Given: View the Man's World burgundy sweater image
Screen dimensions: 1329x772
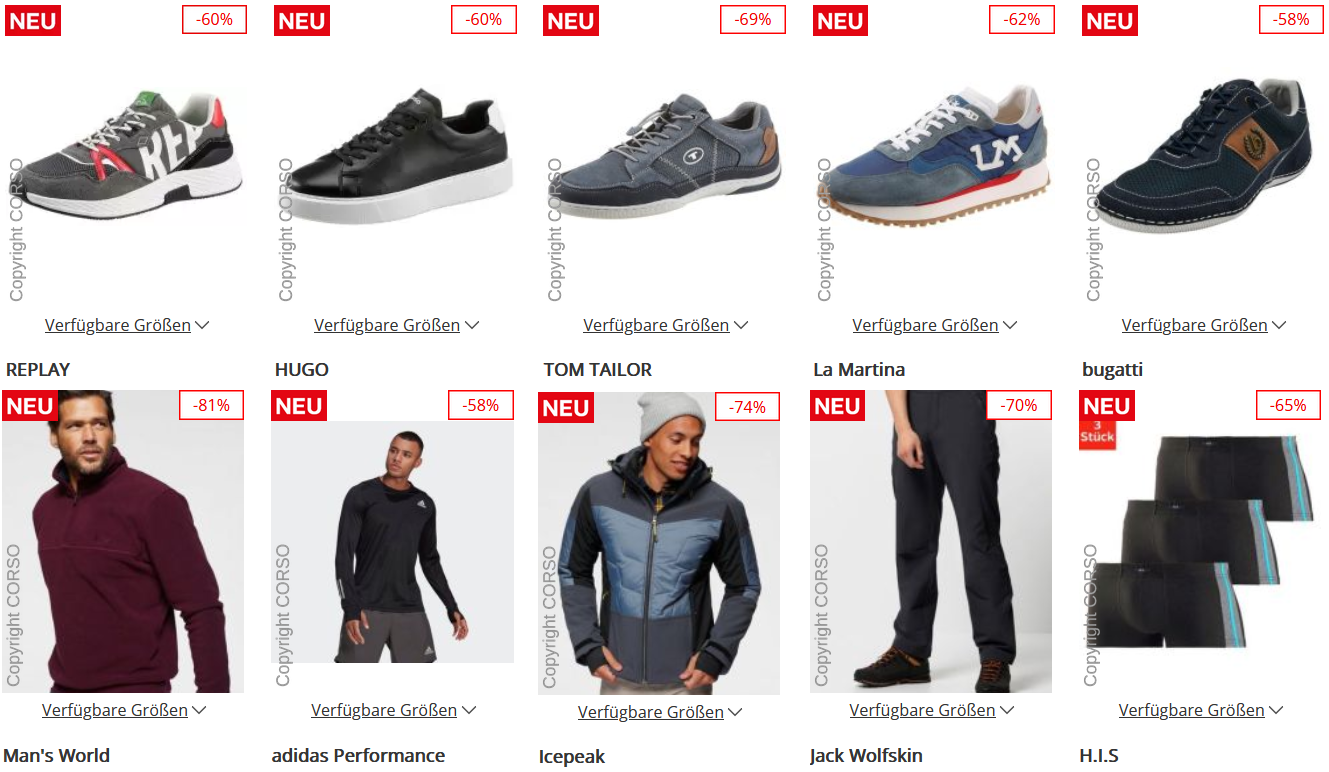Looking at the screenshot, I should pos(123,541).
